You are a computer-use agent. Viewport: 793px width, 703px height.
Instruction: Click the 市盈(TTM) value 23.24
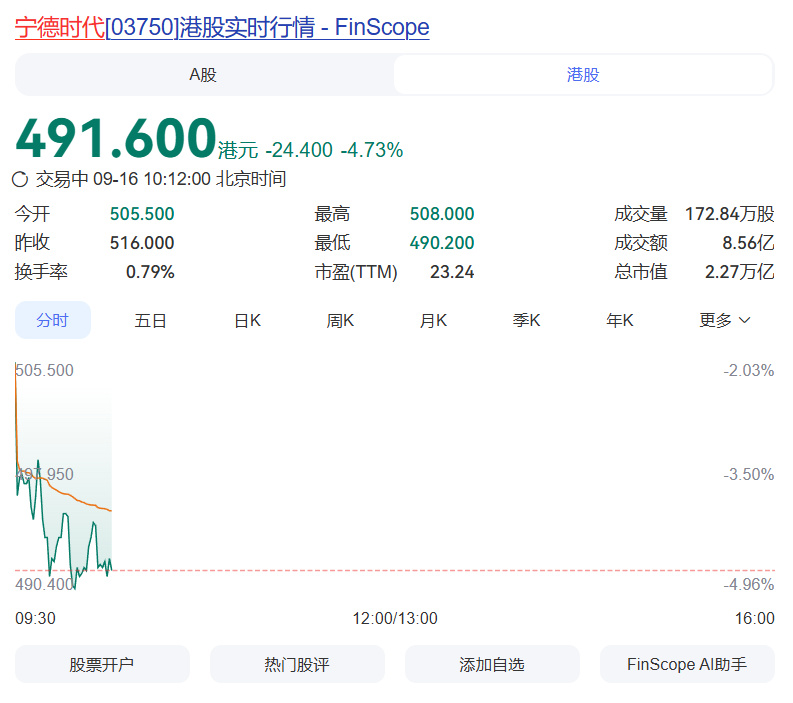point(452,272)
